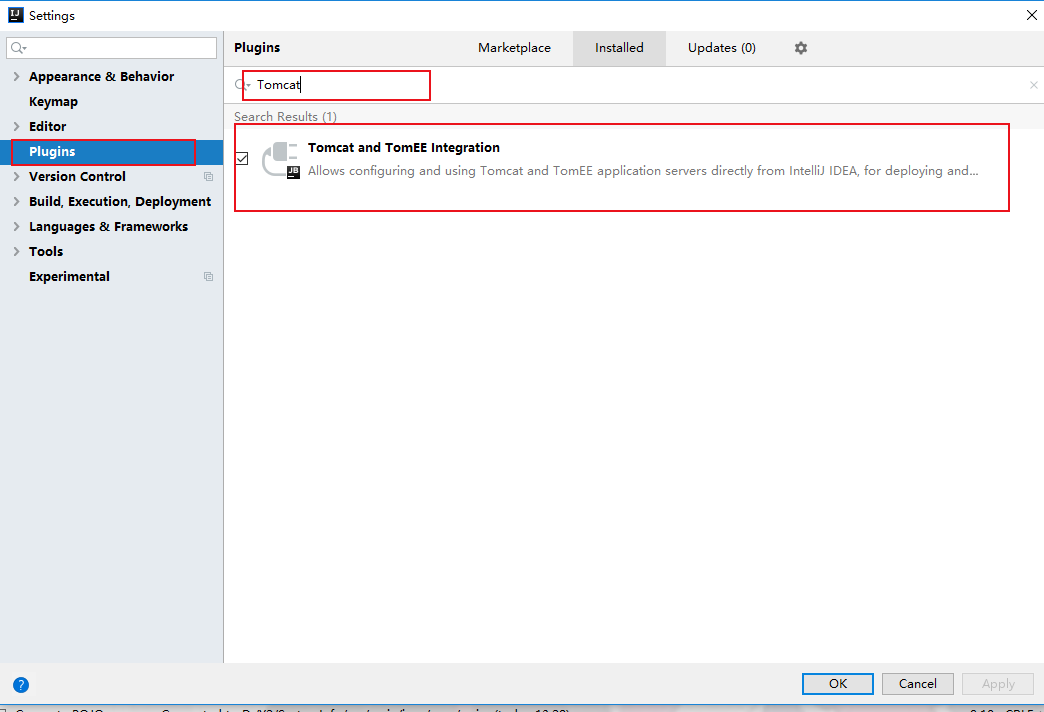Click the Tomcat plugin plug icon

(280, 161)
